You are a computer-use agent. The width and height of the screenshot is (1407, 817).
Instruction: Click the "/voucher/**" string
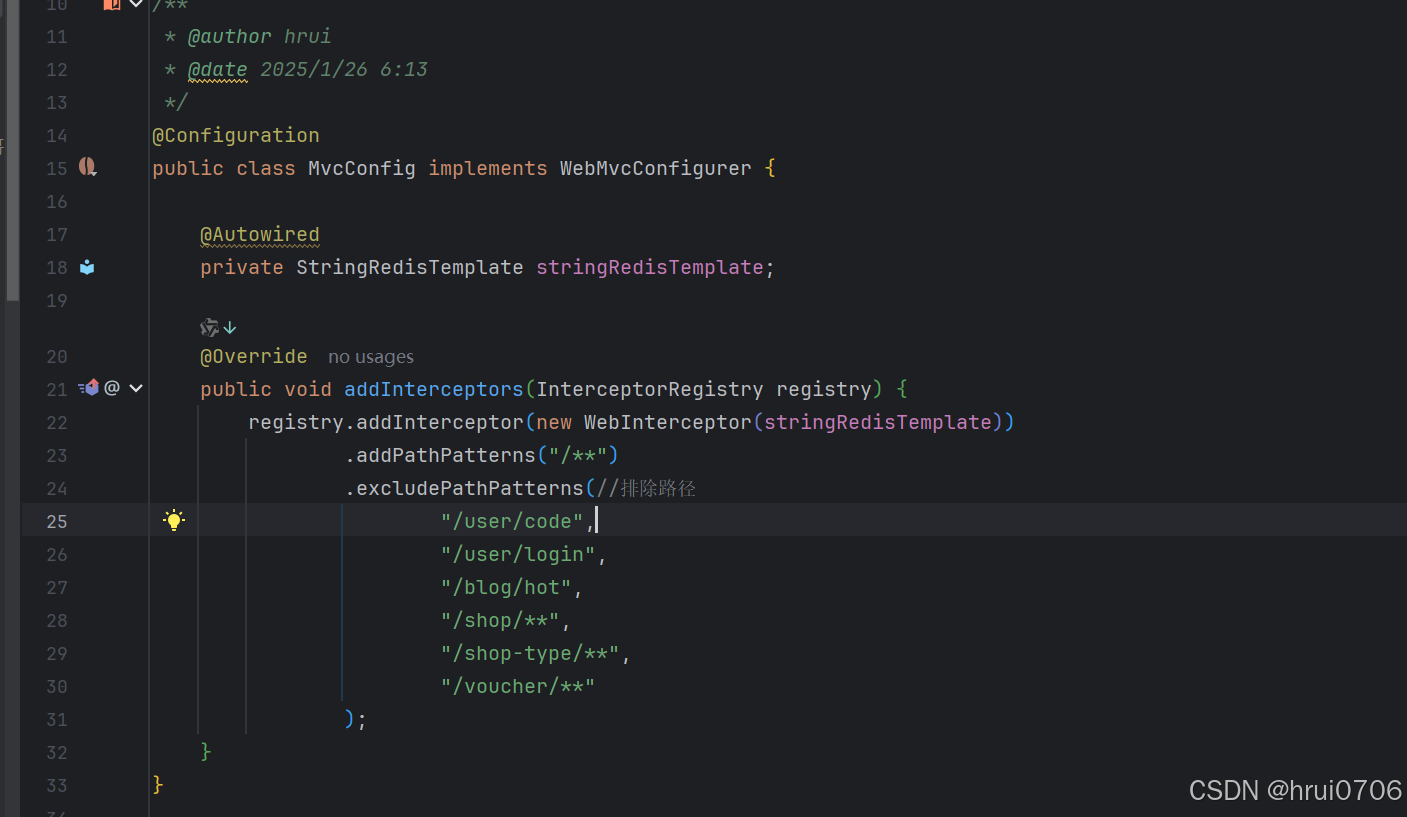click(x=518, y=686)
